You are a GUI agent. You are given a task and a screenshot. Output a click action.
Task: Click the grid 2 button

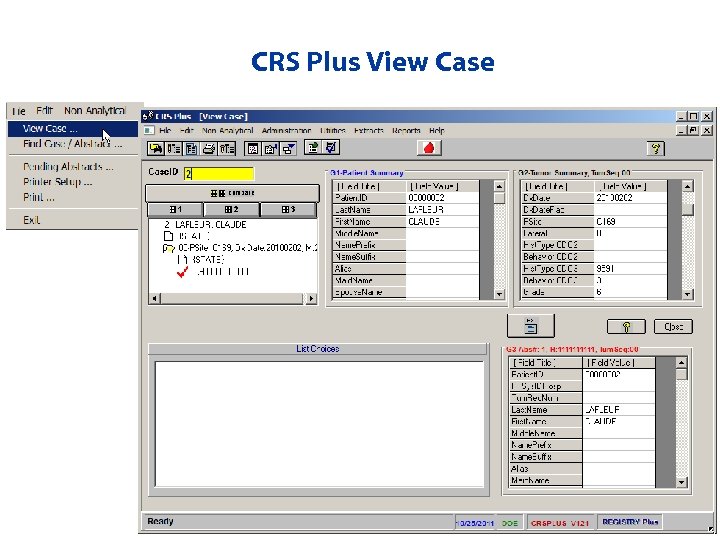click(x=231, y=209)
